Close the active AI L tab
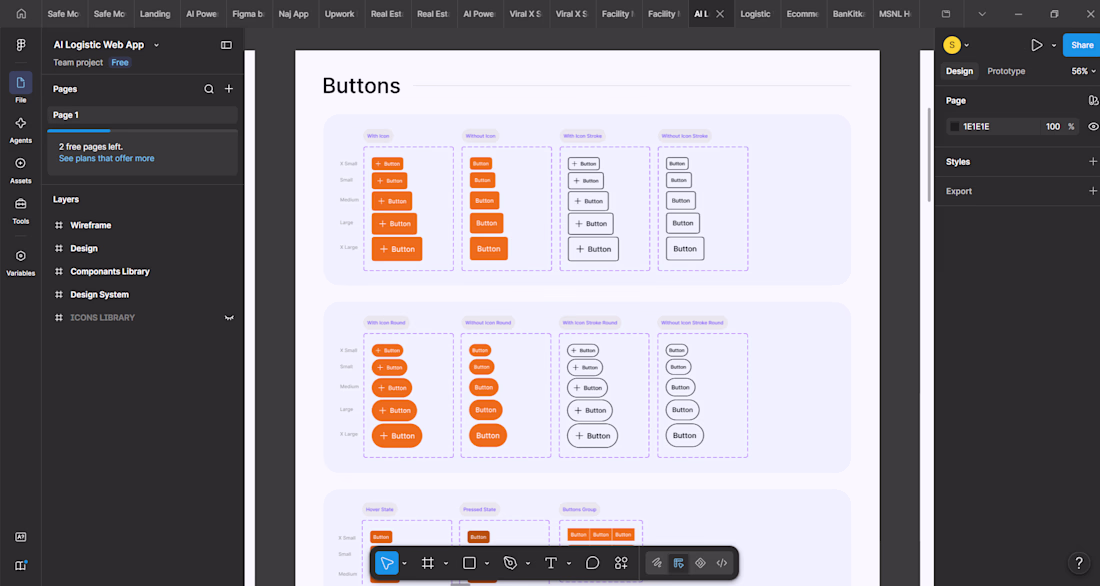This screenshot has height=586, width=1100. click(x=720, y=13)
